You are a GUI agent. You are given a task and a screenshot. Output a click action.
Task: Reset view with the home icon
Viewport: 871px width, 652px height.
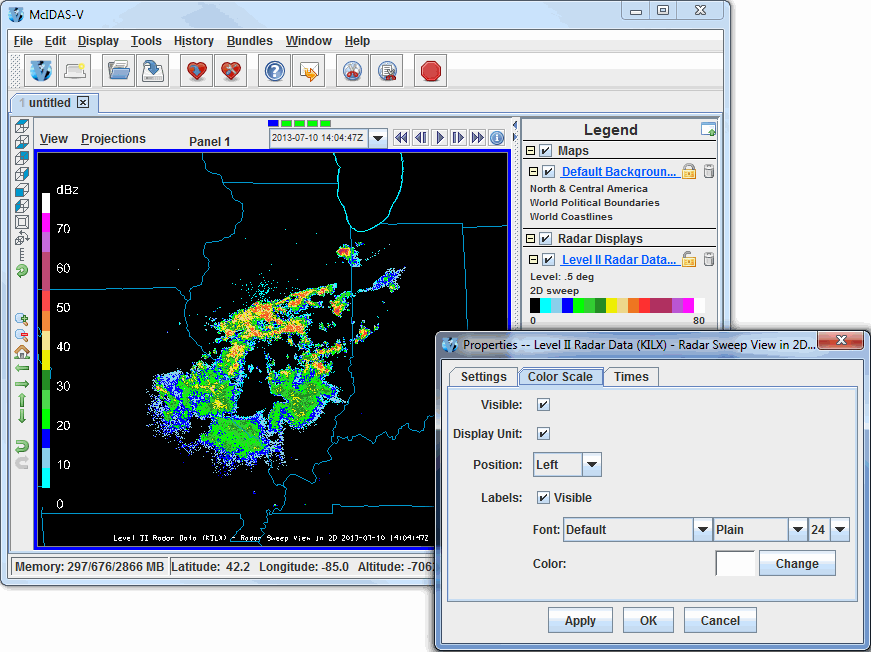coord(22,352)
